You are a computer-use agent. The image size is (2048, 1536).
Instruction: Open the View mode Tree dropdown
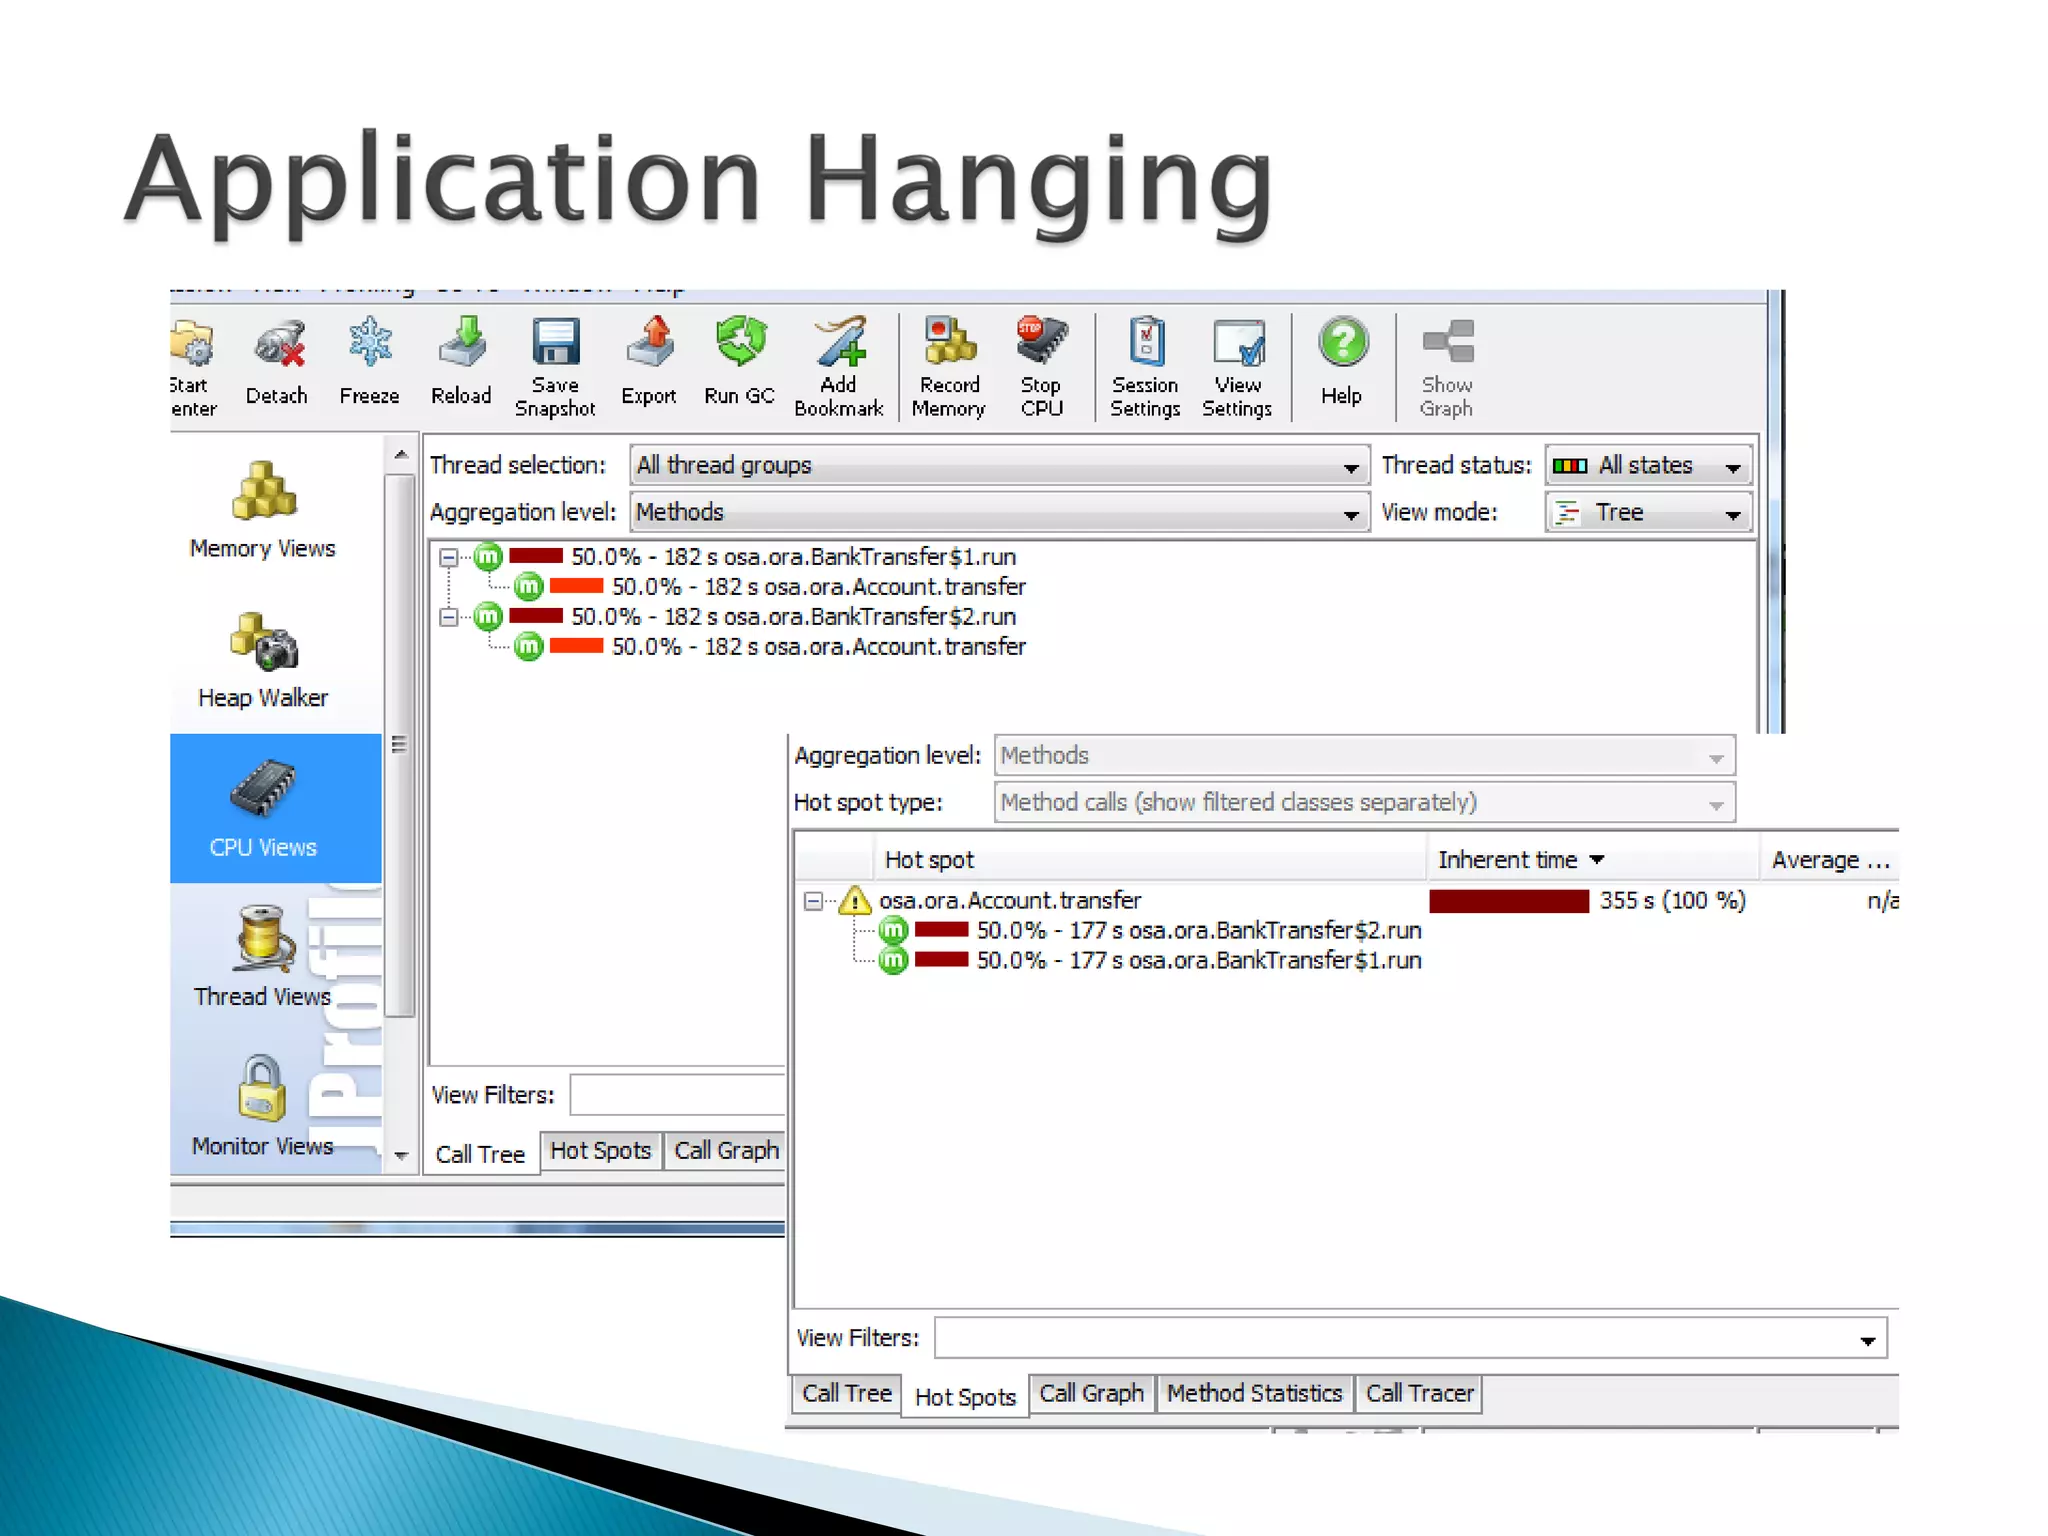pyautogui.click(x=1649, y=513)
